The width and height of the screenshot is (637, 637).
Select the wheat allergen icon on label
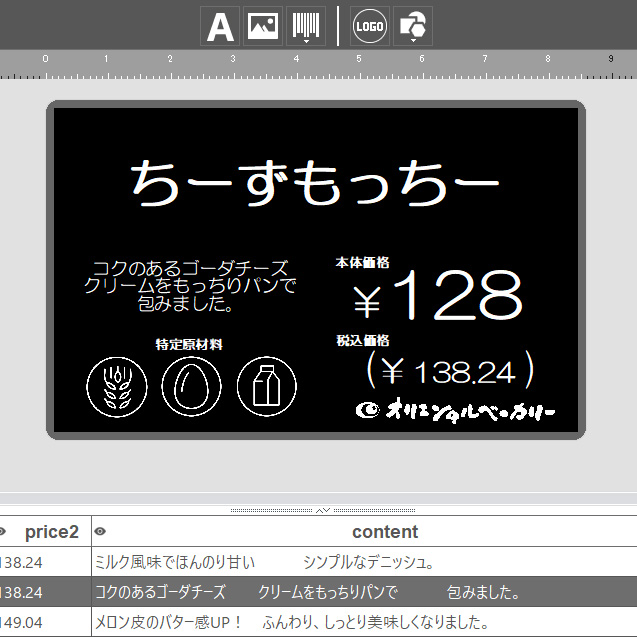pyautogui.click(x=117, y=385)
